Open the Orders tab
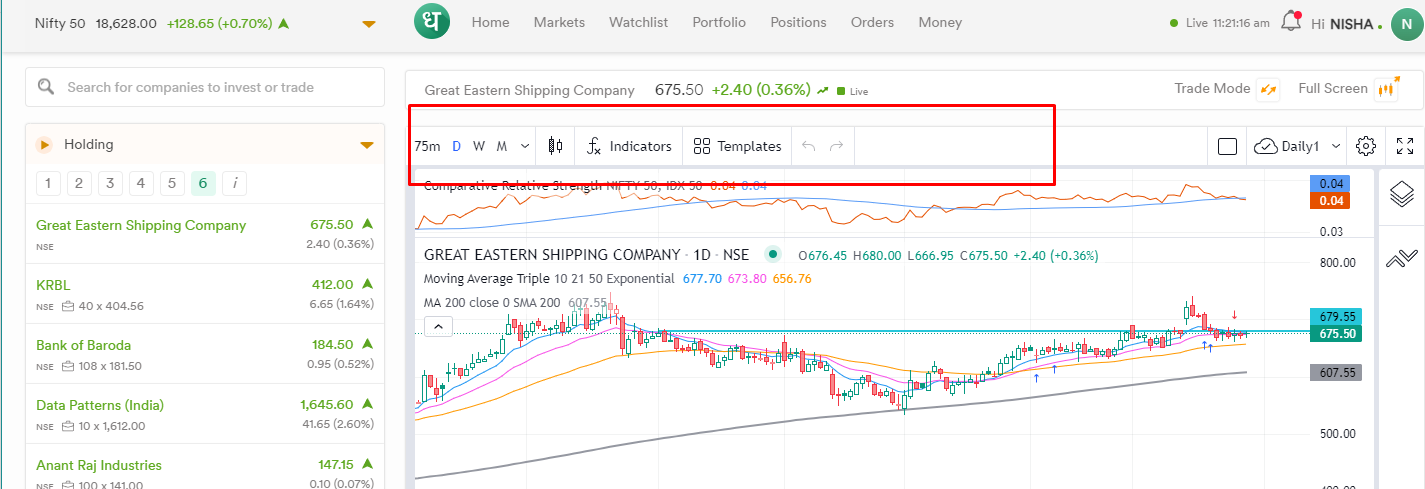 [872, 22]
